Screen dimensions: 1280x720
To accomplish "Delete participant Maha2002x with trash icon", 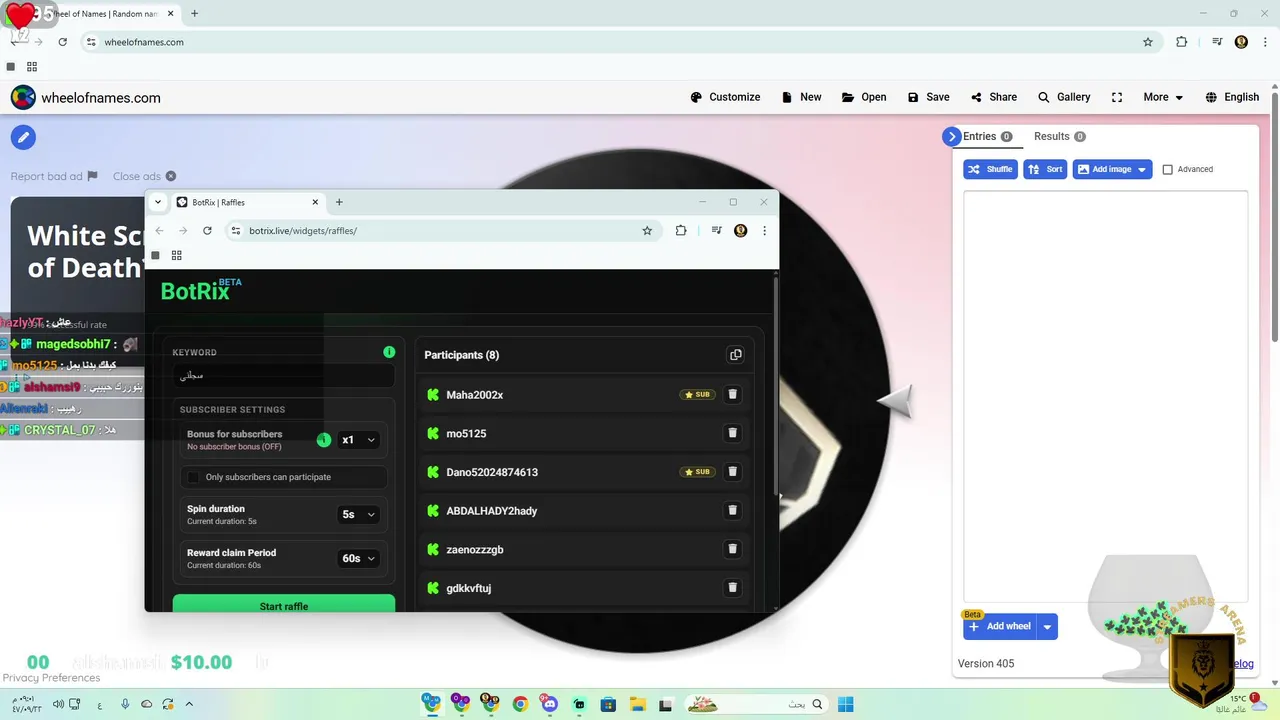I will click(732, 394).
